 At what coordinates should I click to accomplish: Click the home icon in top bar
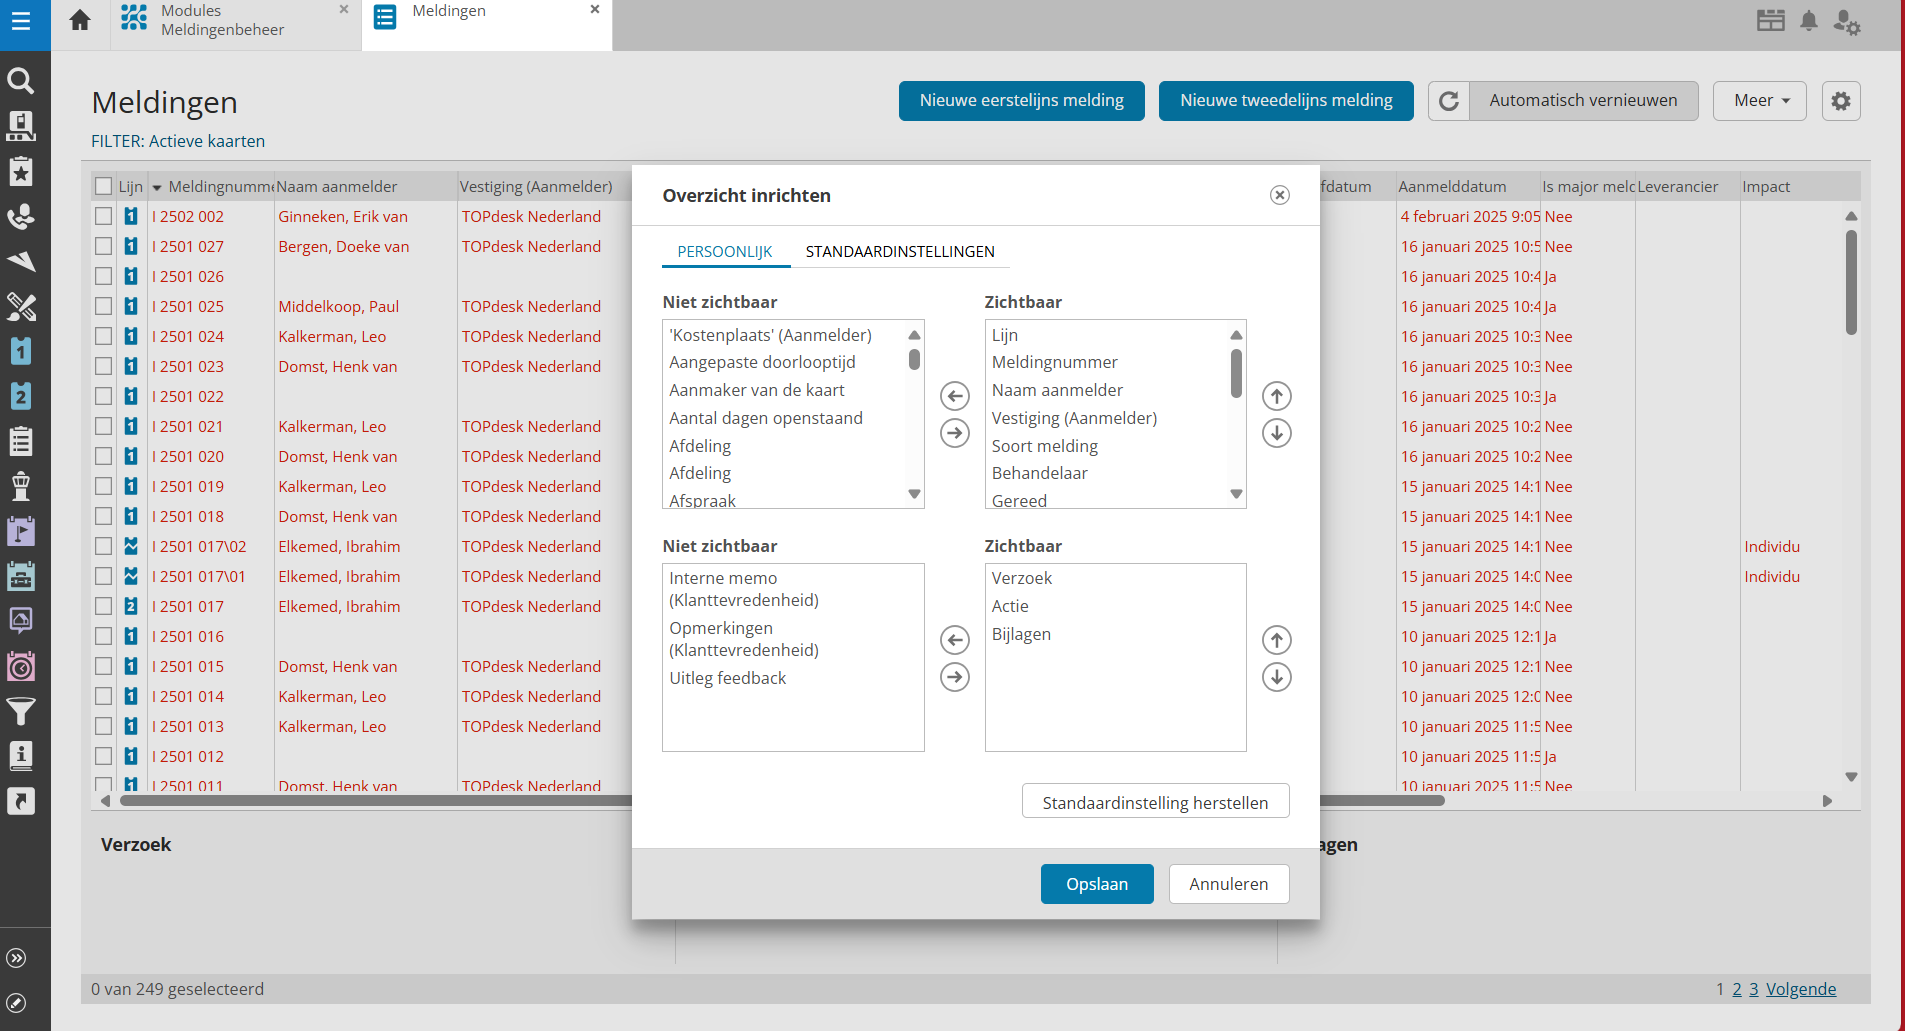[80, 20]
